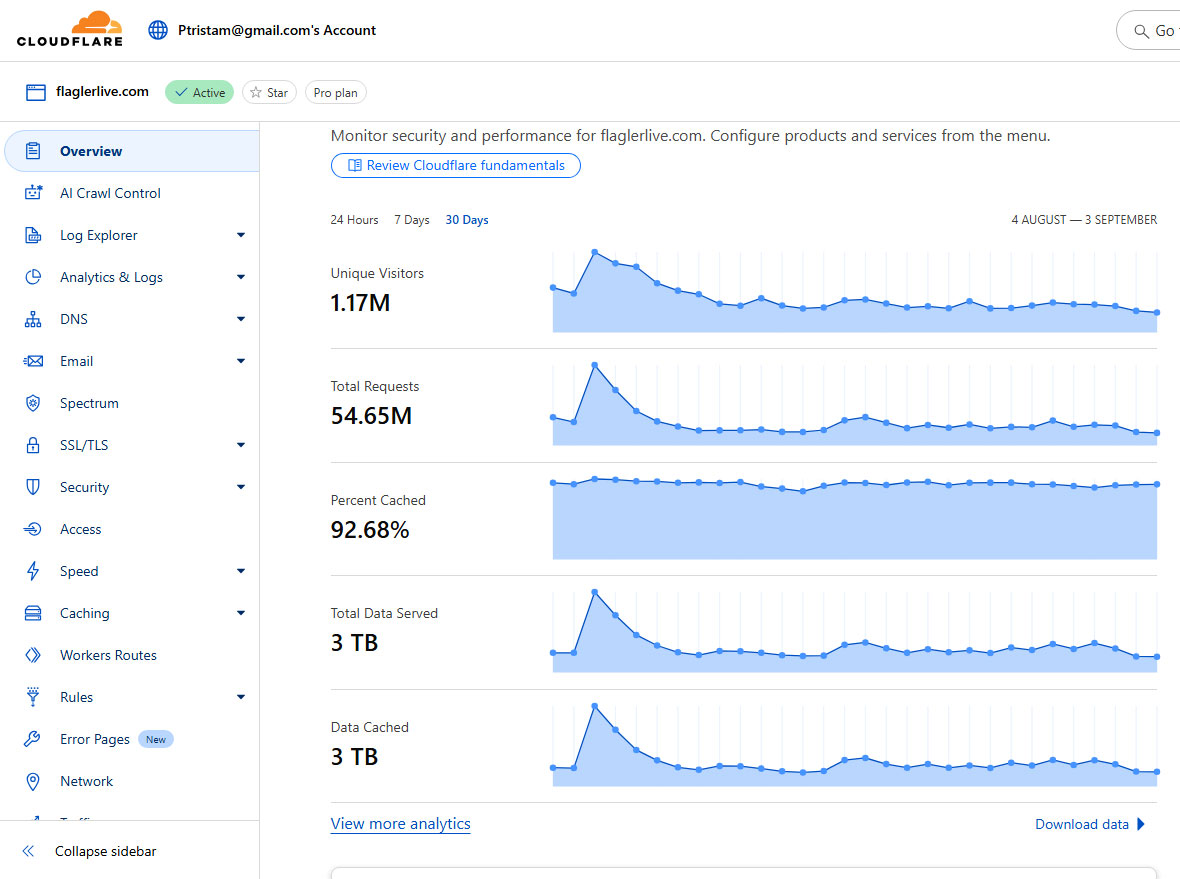
Task: Open View more analytics link
Action: [x=400, y=824]
